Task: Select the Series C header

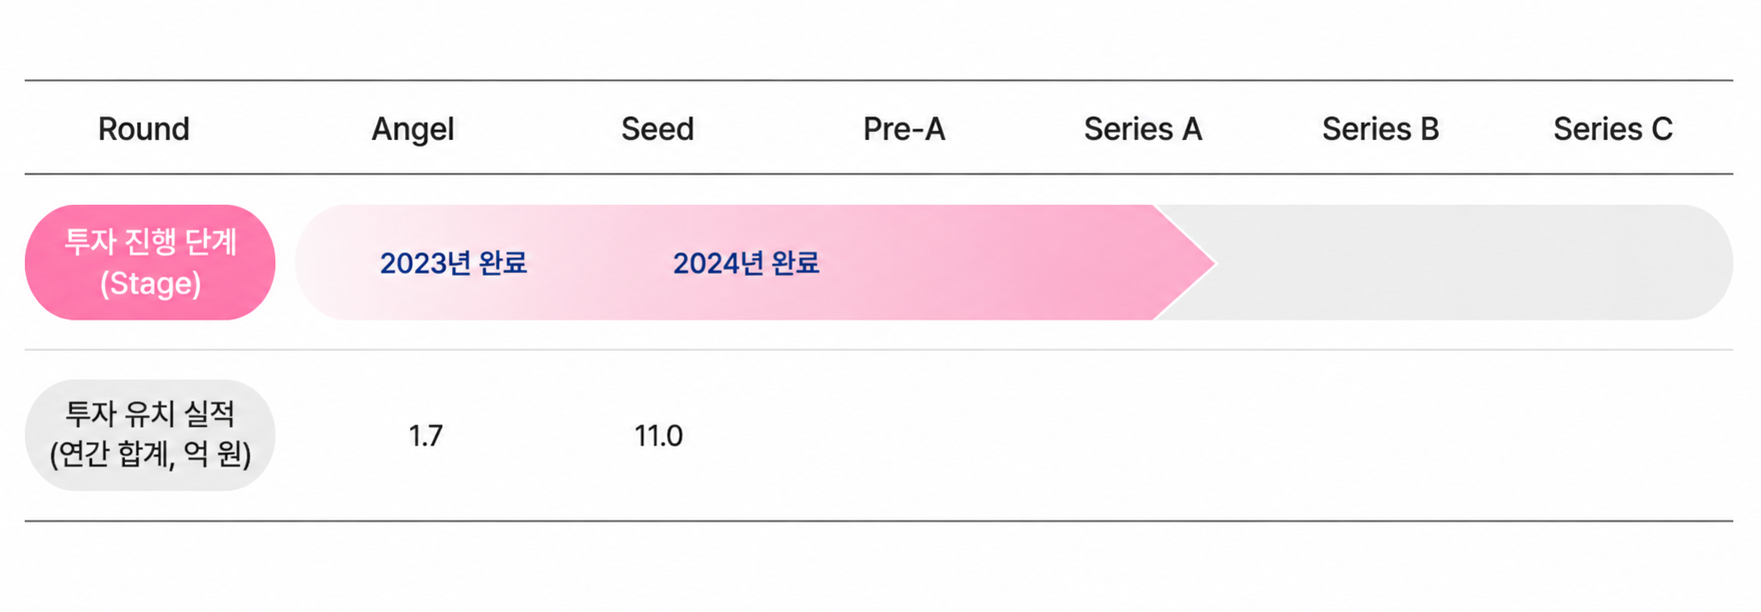Action: 1613,129
